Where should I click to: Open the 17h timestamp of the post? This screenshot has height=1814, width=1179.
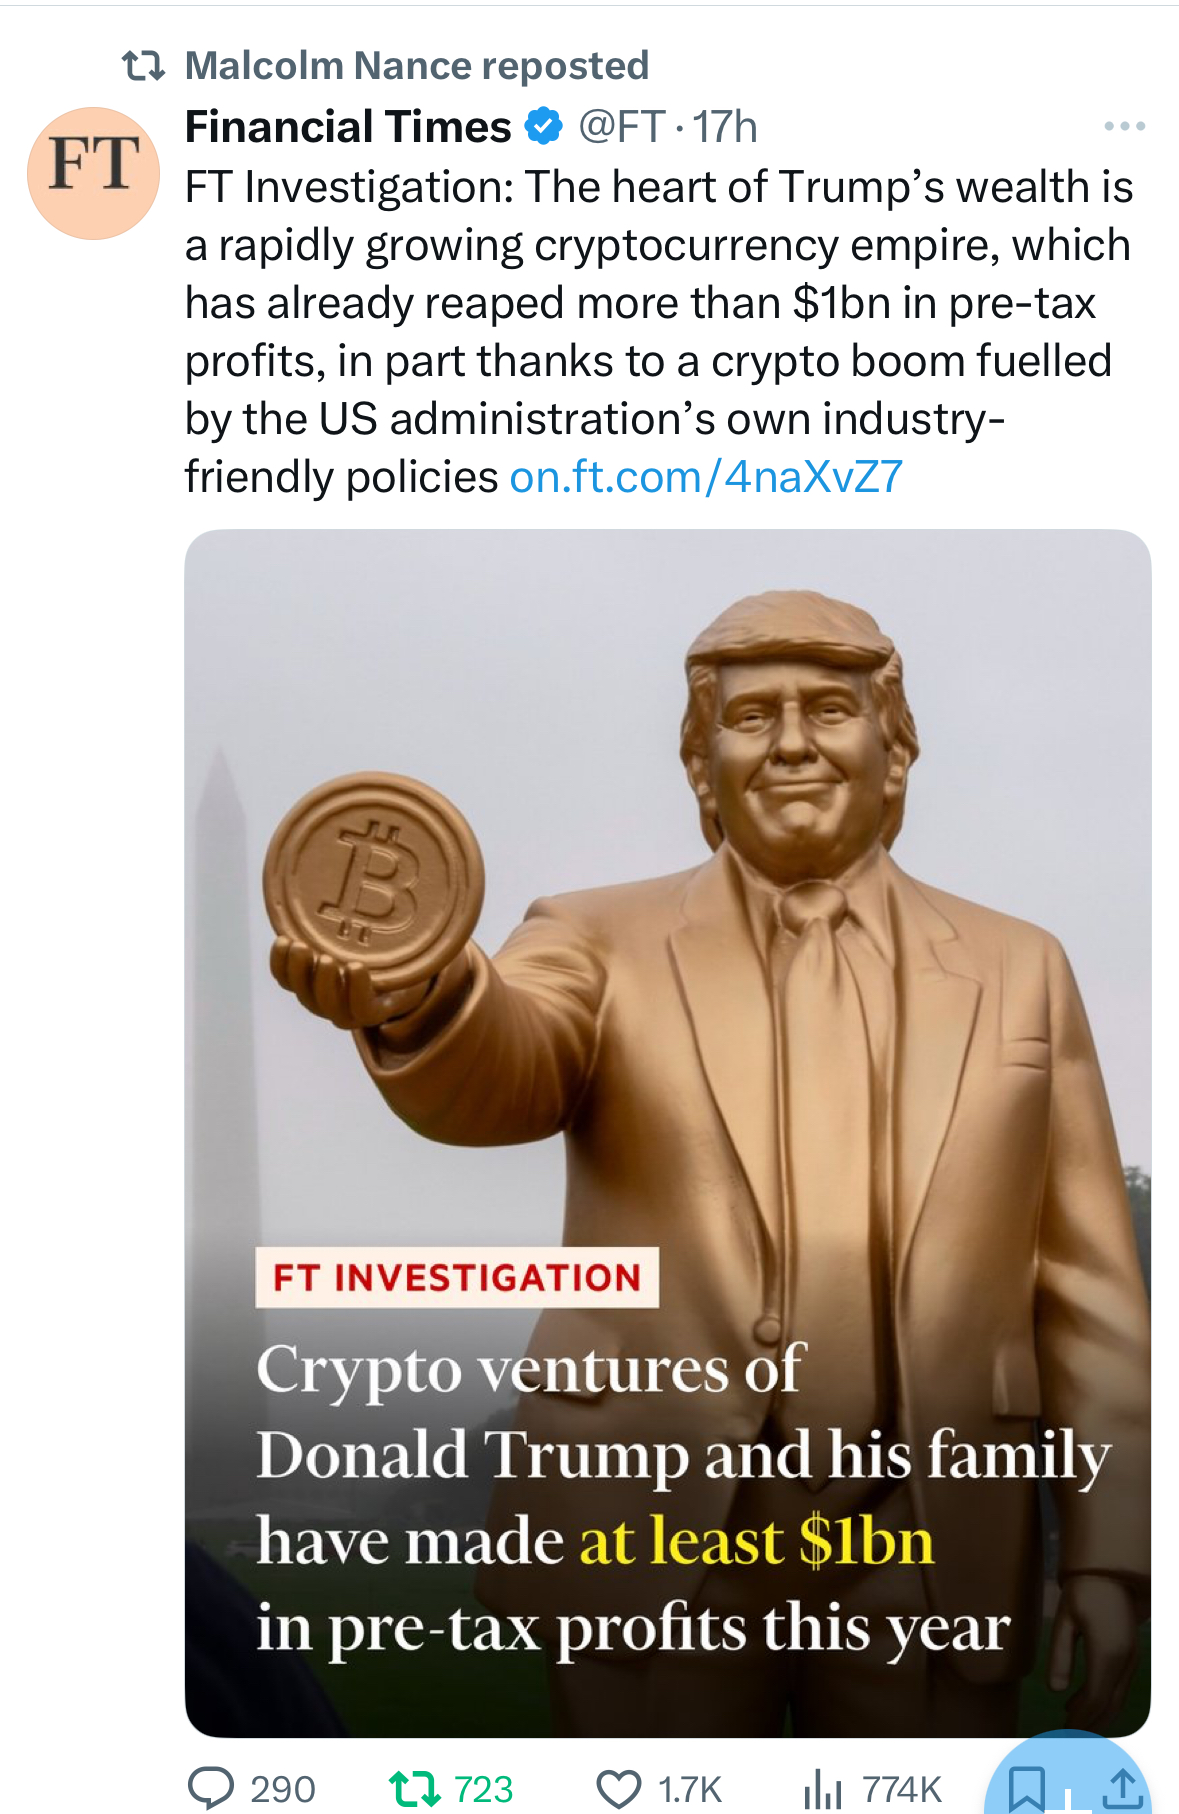[725, 127]
